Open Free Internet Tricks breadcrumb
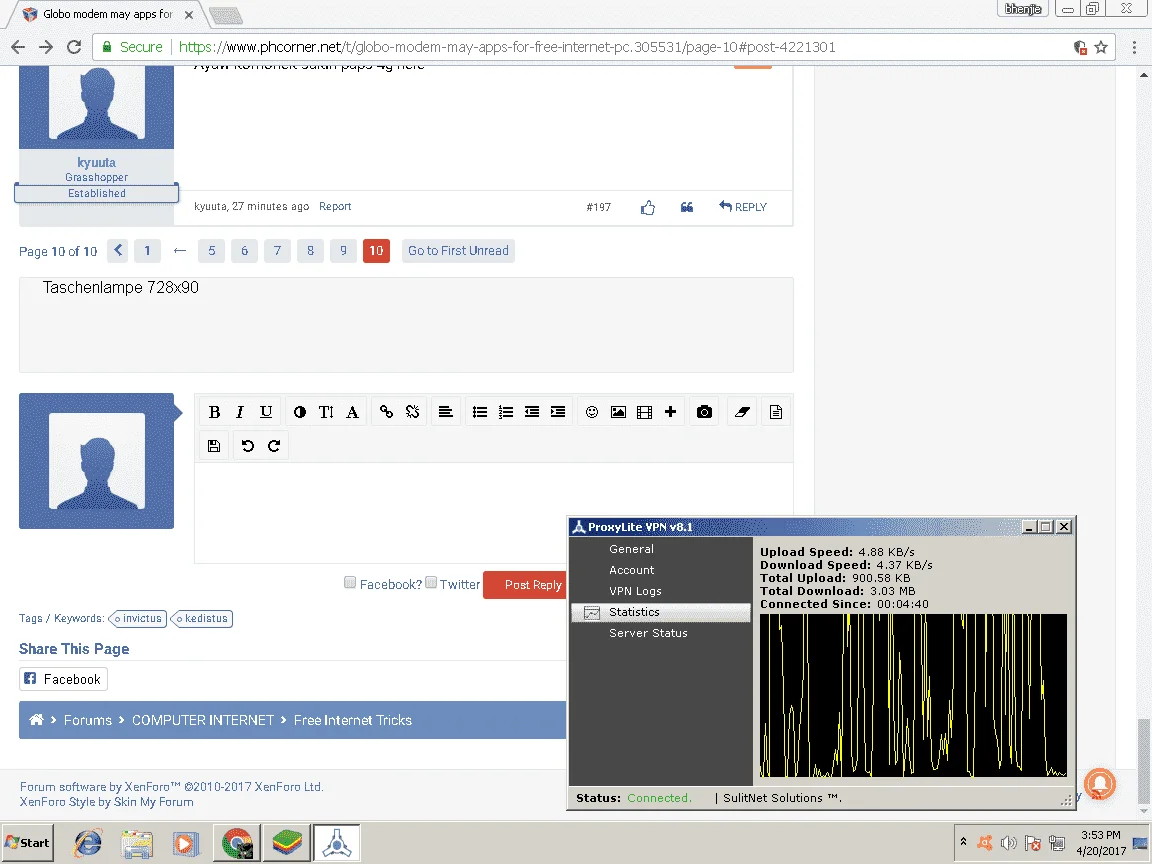Image resolution: width=1152 pixels, height=864 pixels. [x=353, y=720]
